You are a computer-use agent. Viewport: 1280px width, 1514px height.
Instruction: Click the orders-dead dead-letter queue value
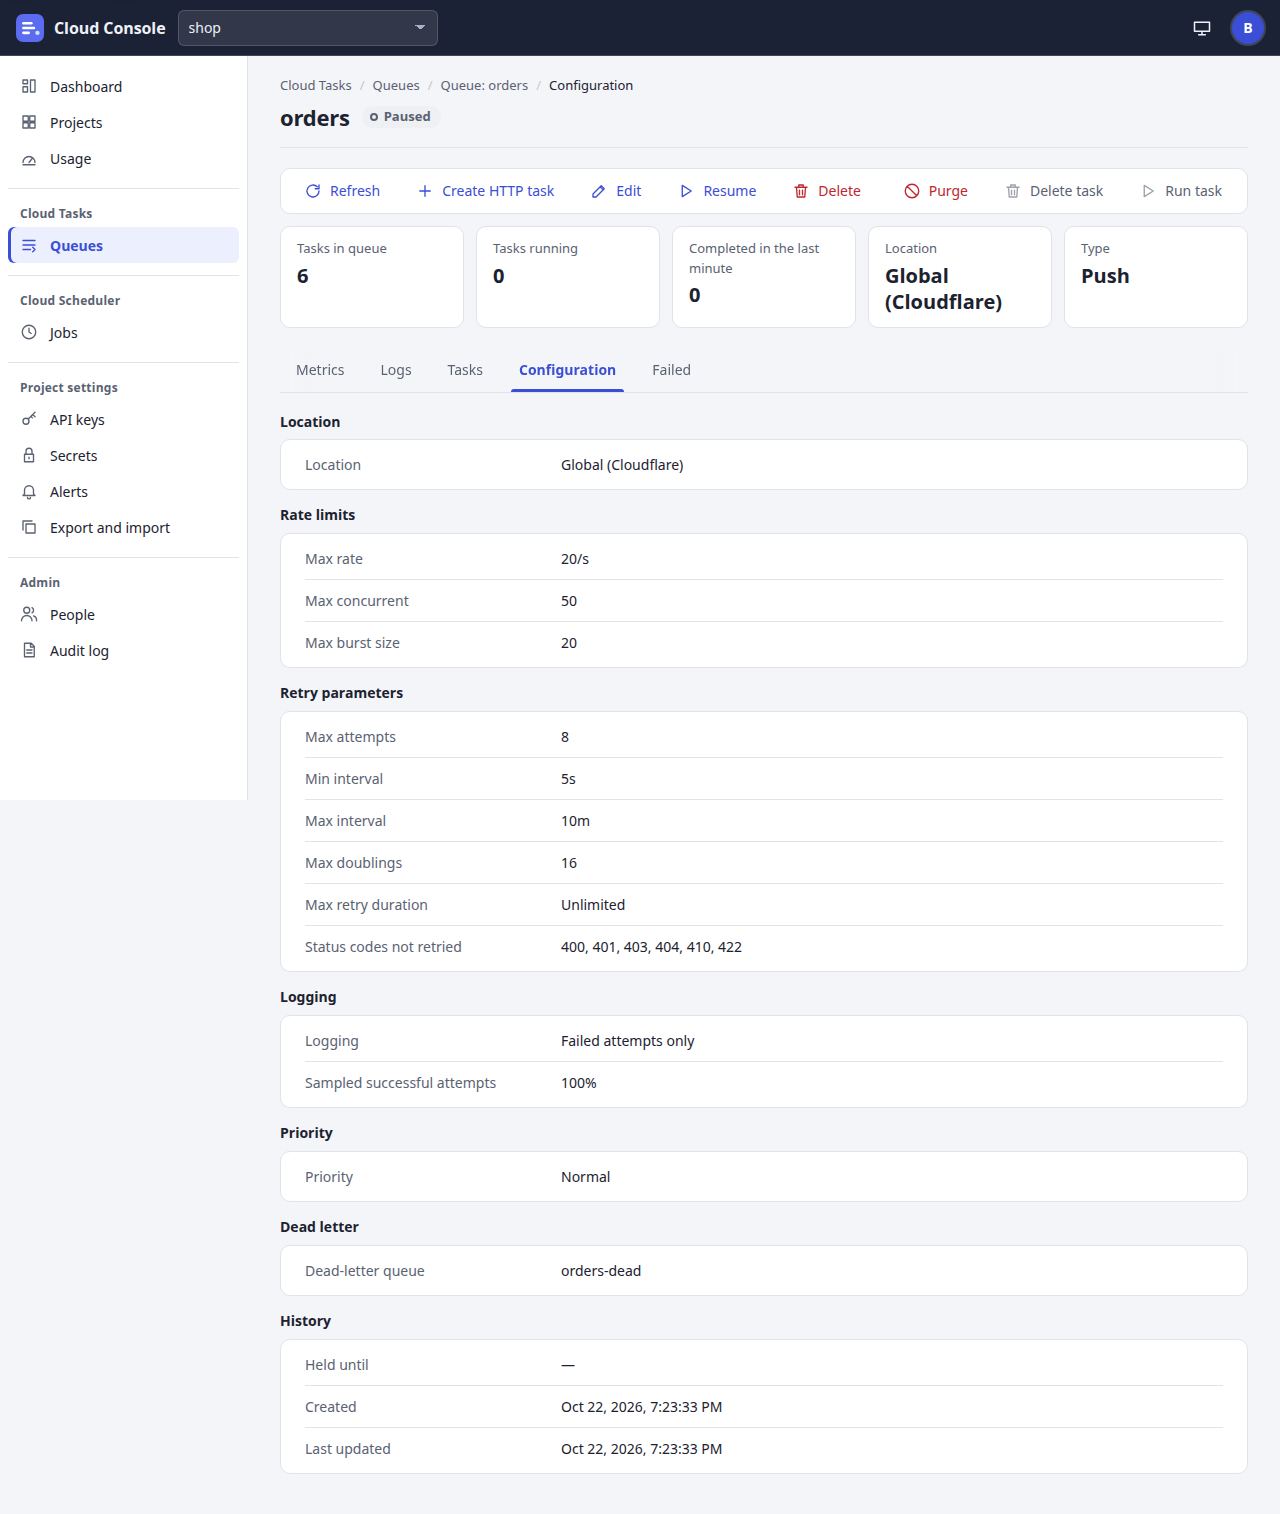601,1271
